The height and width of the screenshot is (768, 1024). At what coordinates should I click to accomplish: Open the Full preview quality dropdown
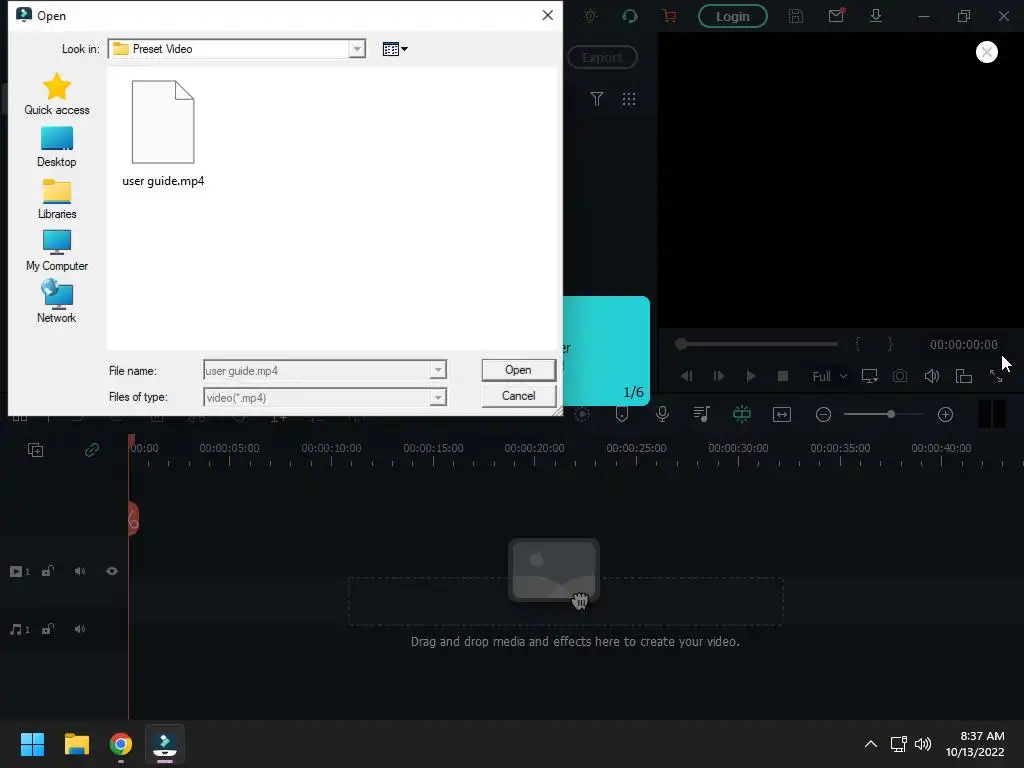(x=829, y=376)
